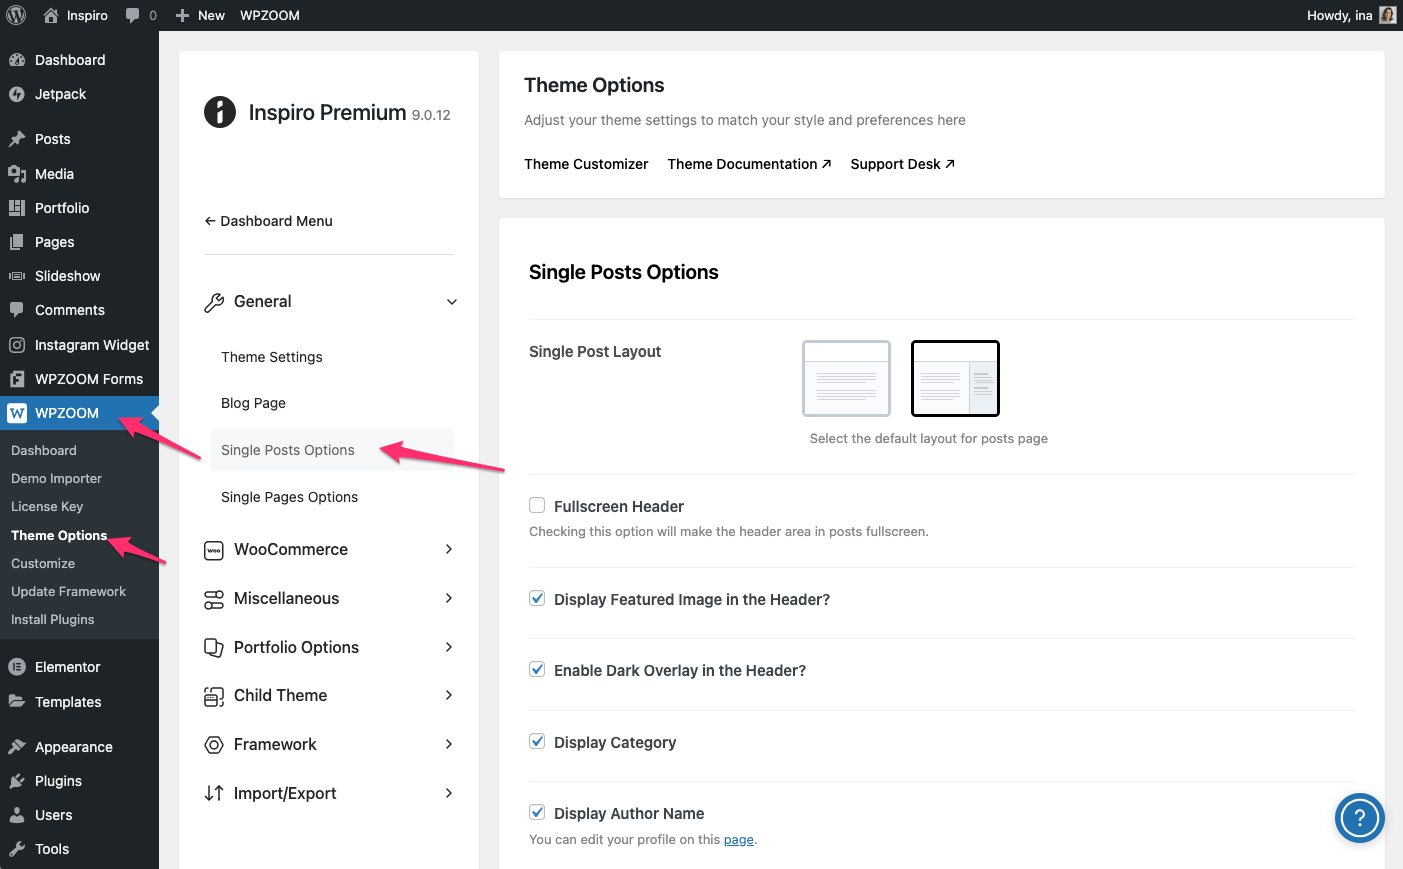This screenshot has height=869, width=1403.
Task: Click the Inspiro Premium round logo
Action: pyautogui.click(x=220, y=112)
